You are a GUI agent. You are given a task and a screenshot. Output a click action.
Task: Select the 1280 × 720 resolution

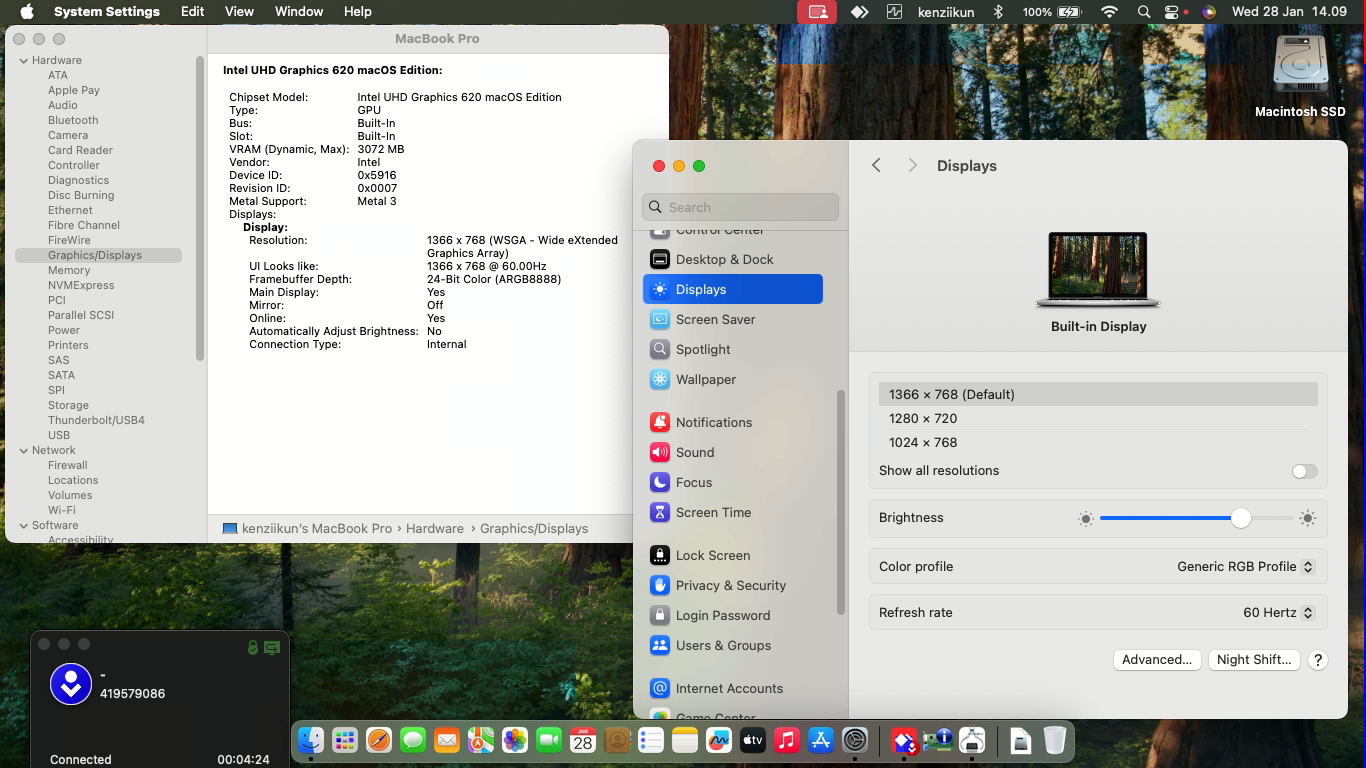click(x=1098, y=419)
